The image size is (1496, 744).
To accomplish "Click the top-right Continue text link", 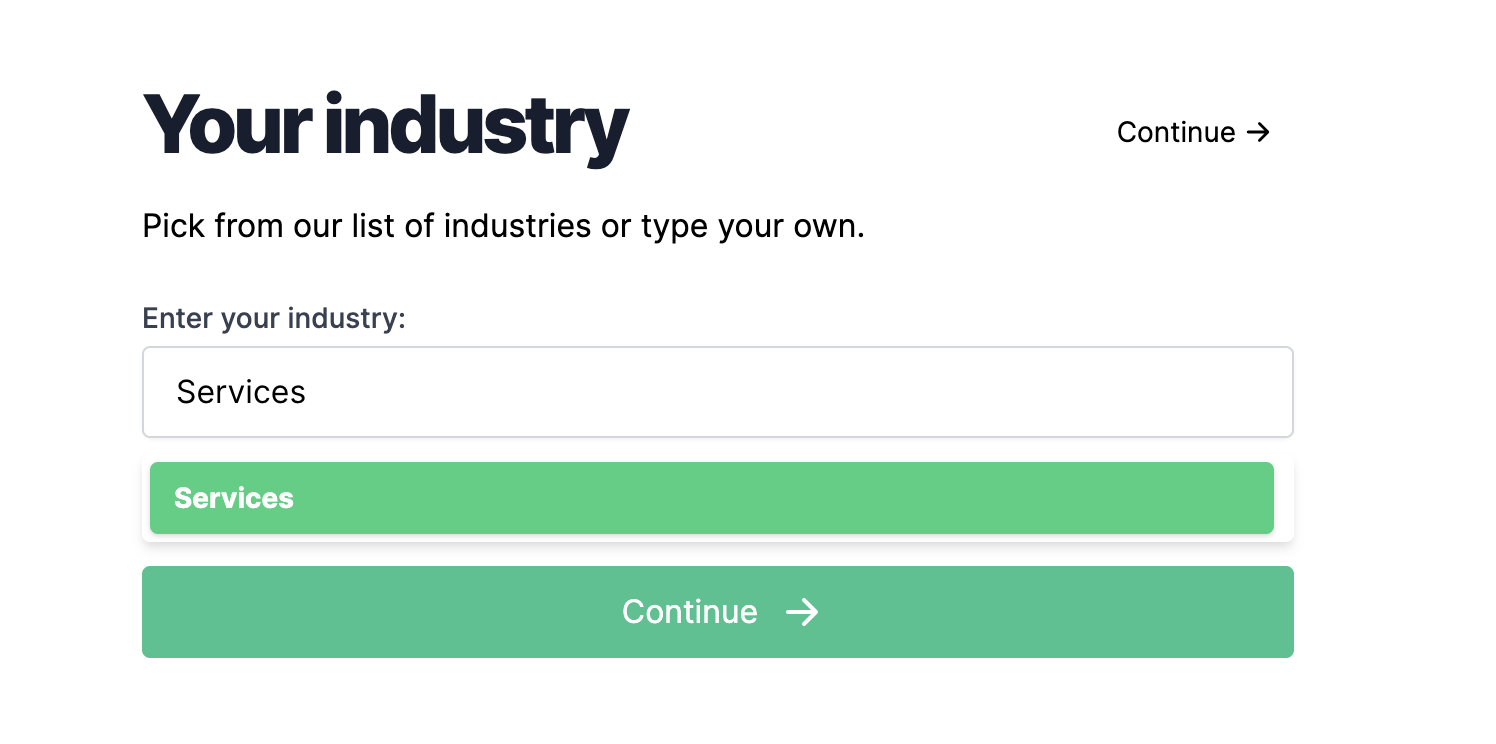I will click(1176, 132).
